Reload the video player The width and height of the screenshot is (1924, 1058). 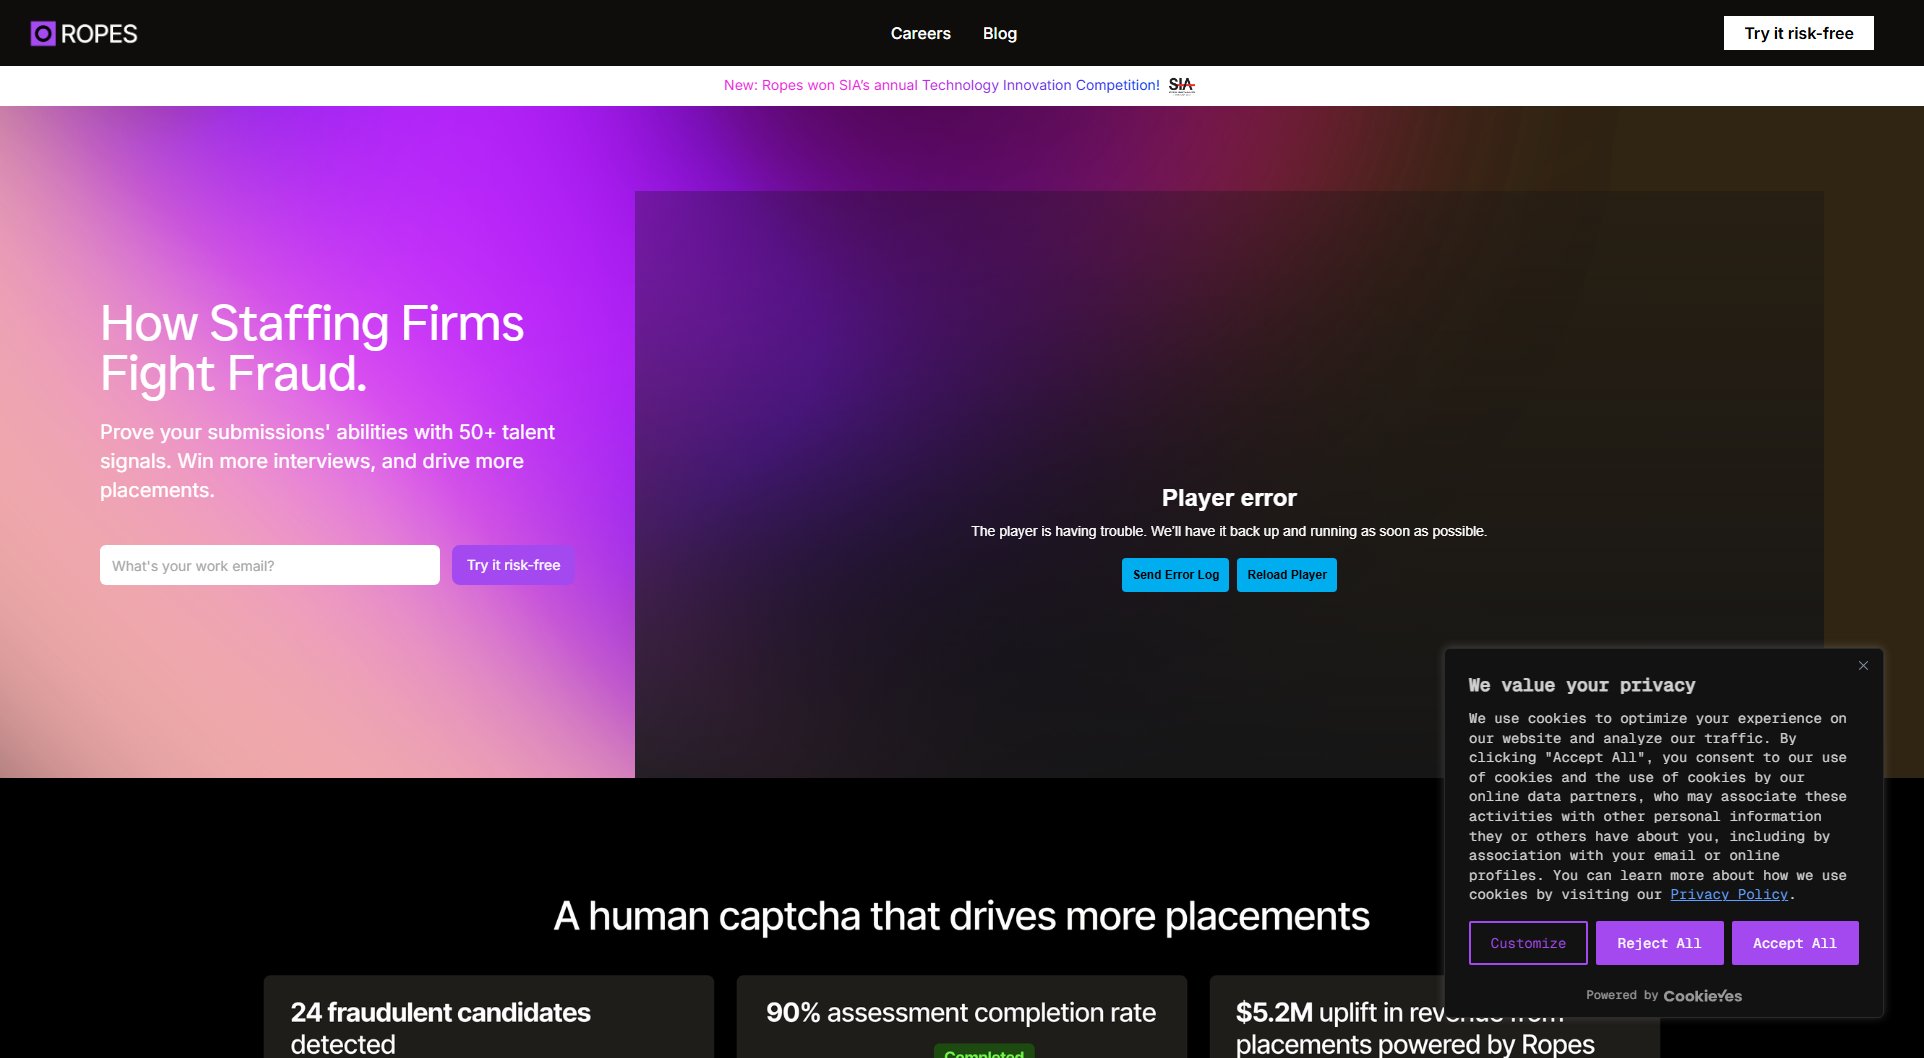tap(1286, 575)
